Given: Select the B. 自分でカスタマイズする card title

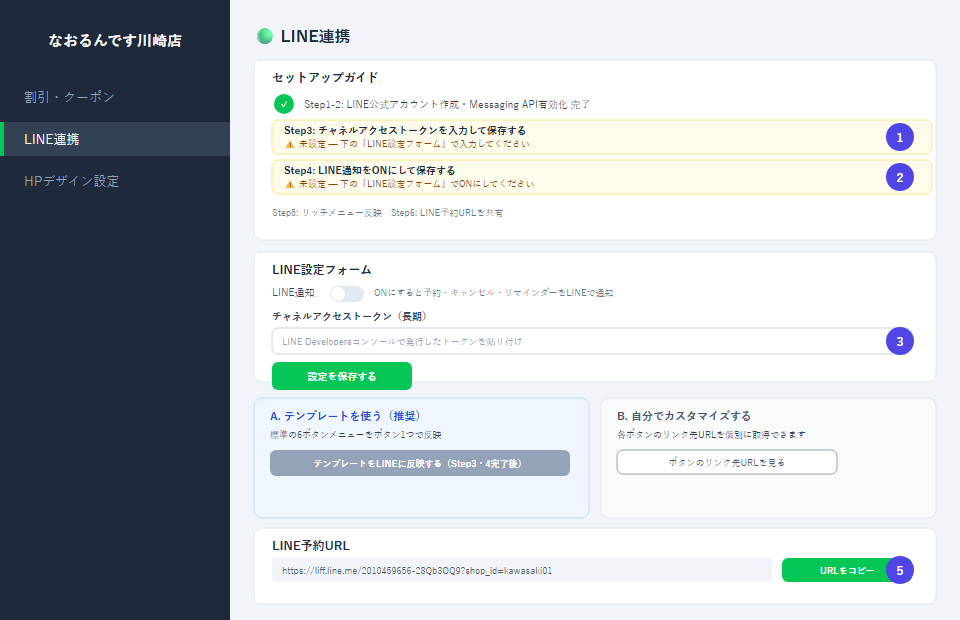Looking at the screenshot, I should click(684, 416).
